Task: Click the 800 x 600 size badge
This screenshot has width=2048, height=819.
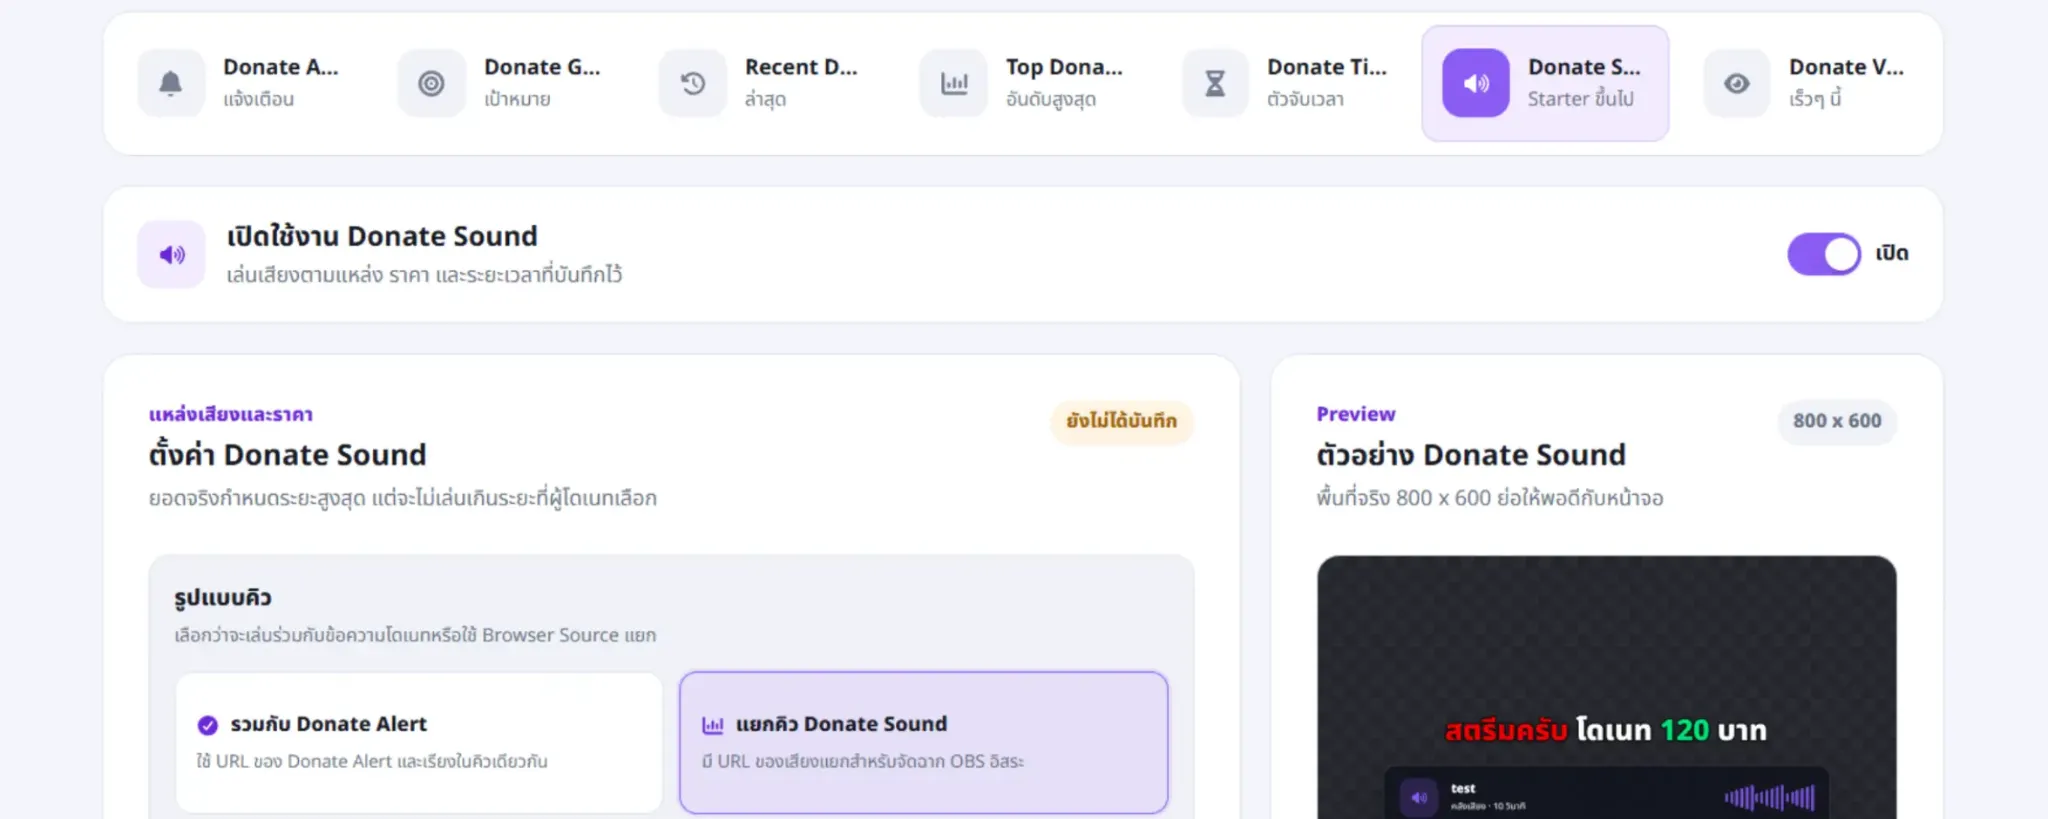Action: click(x=1837, y=421)
